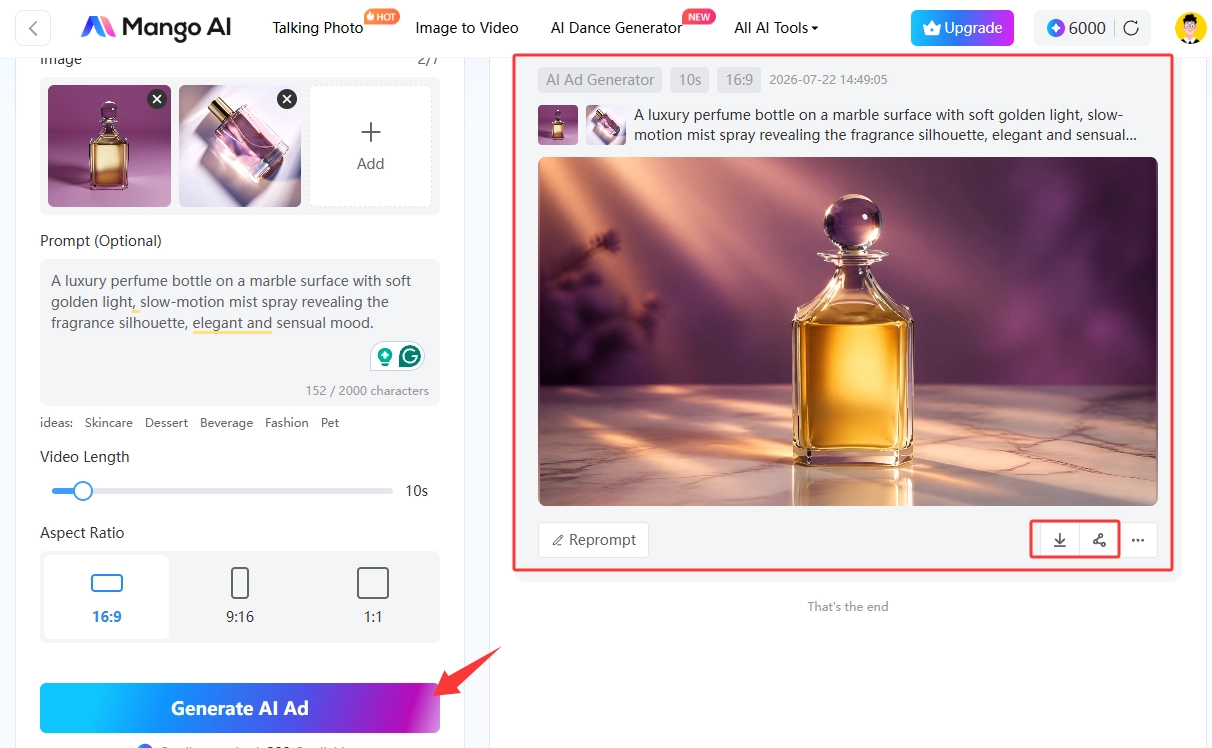Select the 1:1 aspect ratio
The width and height of the screenshot is (1212, 748).
373,597
